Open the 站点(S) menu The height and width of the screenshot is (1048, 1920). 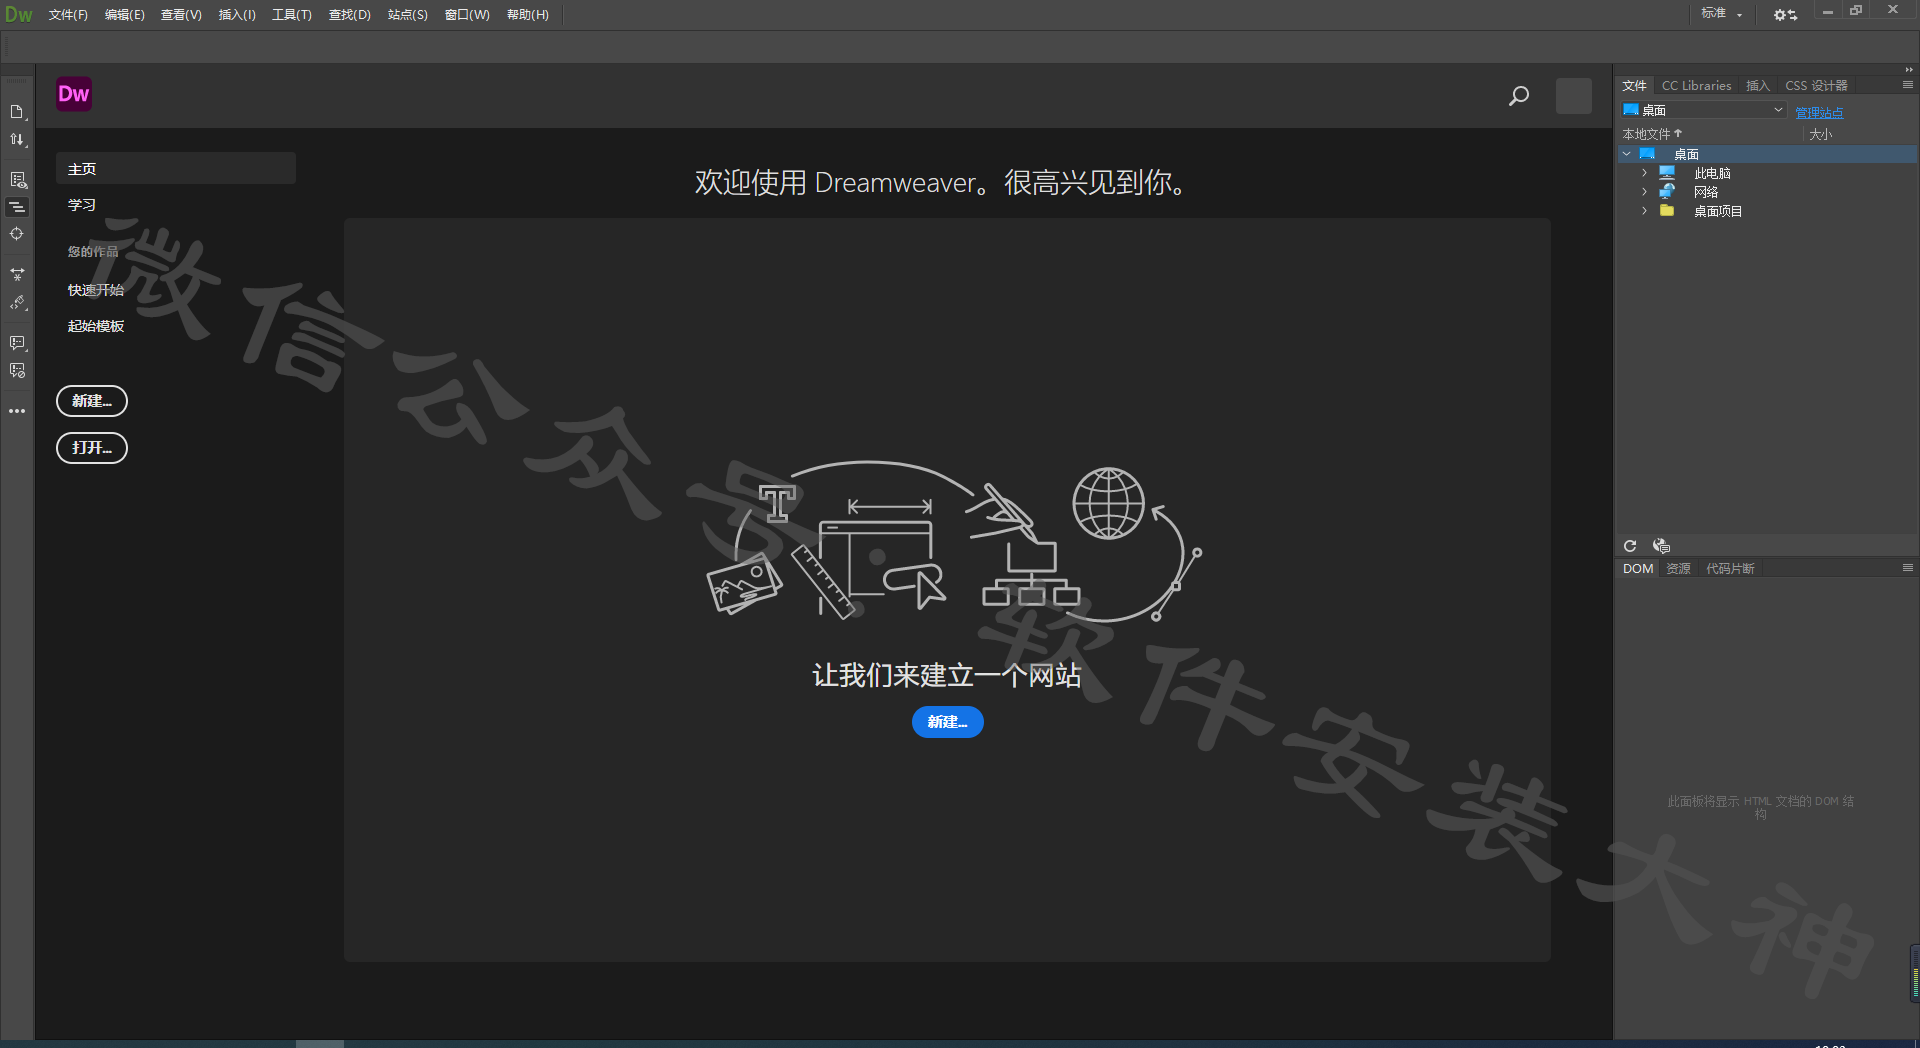pyautogui.click(x=408, y=15)
